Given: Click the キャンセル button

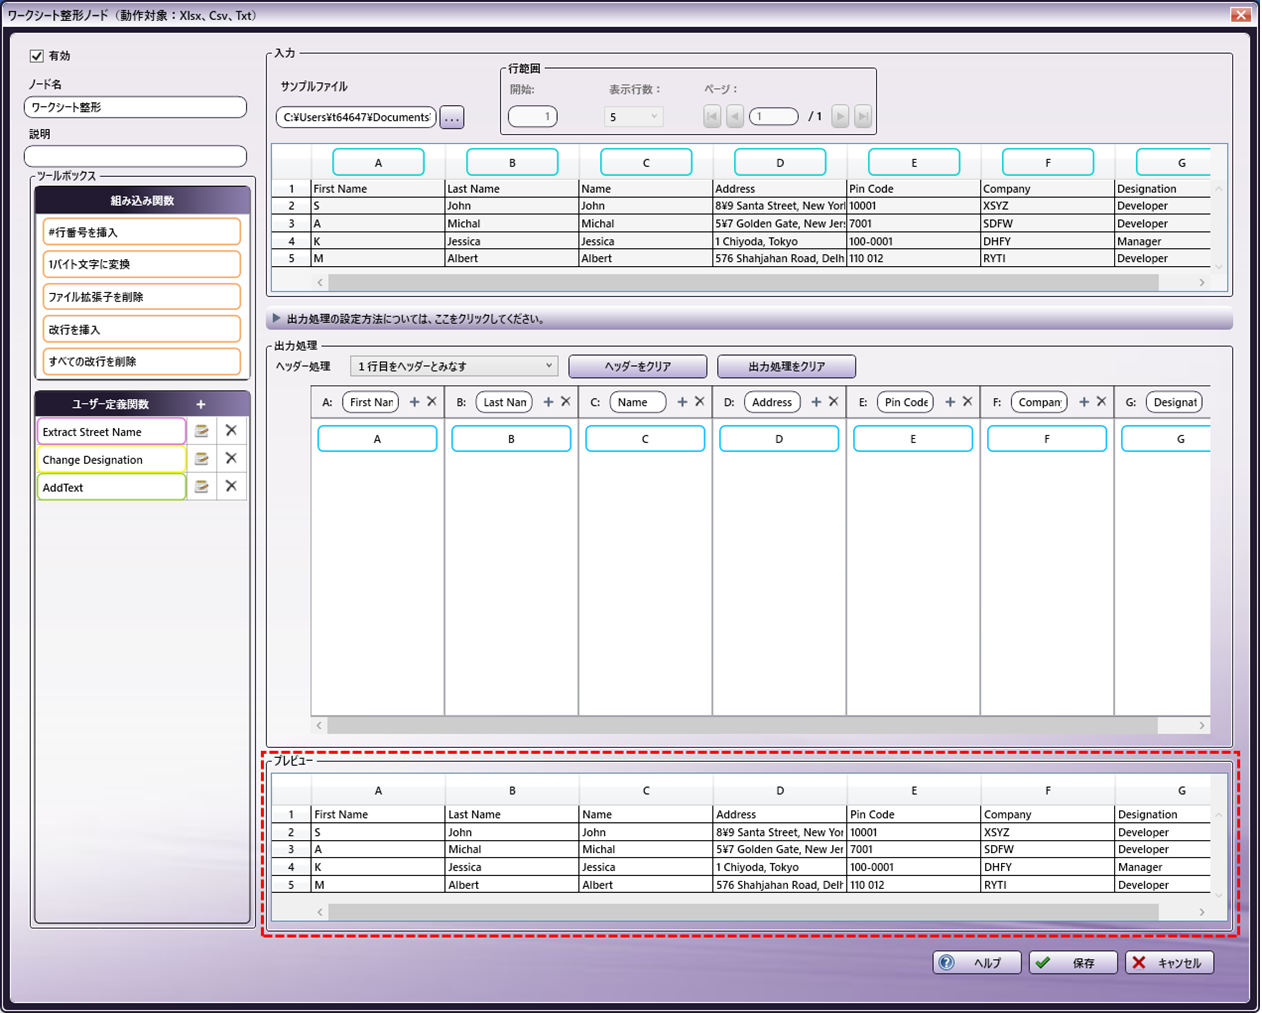Looking at the screenshot, I should 1169,962.
